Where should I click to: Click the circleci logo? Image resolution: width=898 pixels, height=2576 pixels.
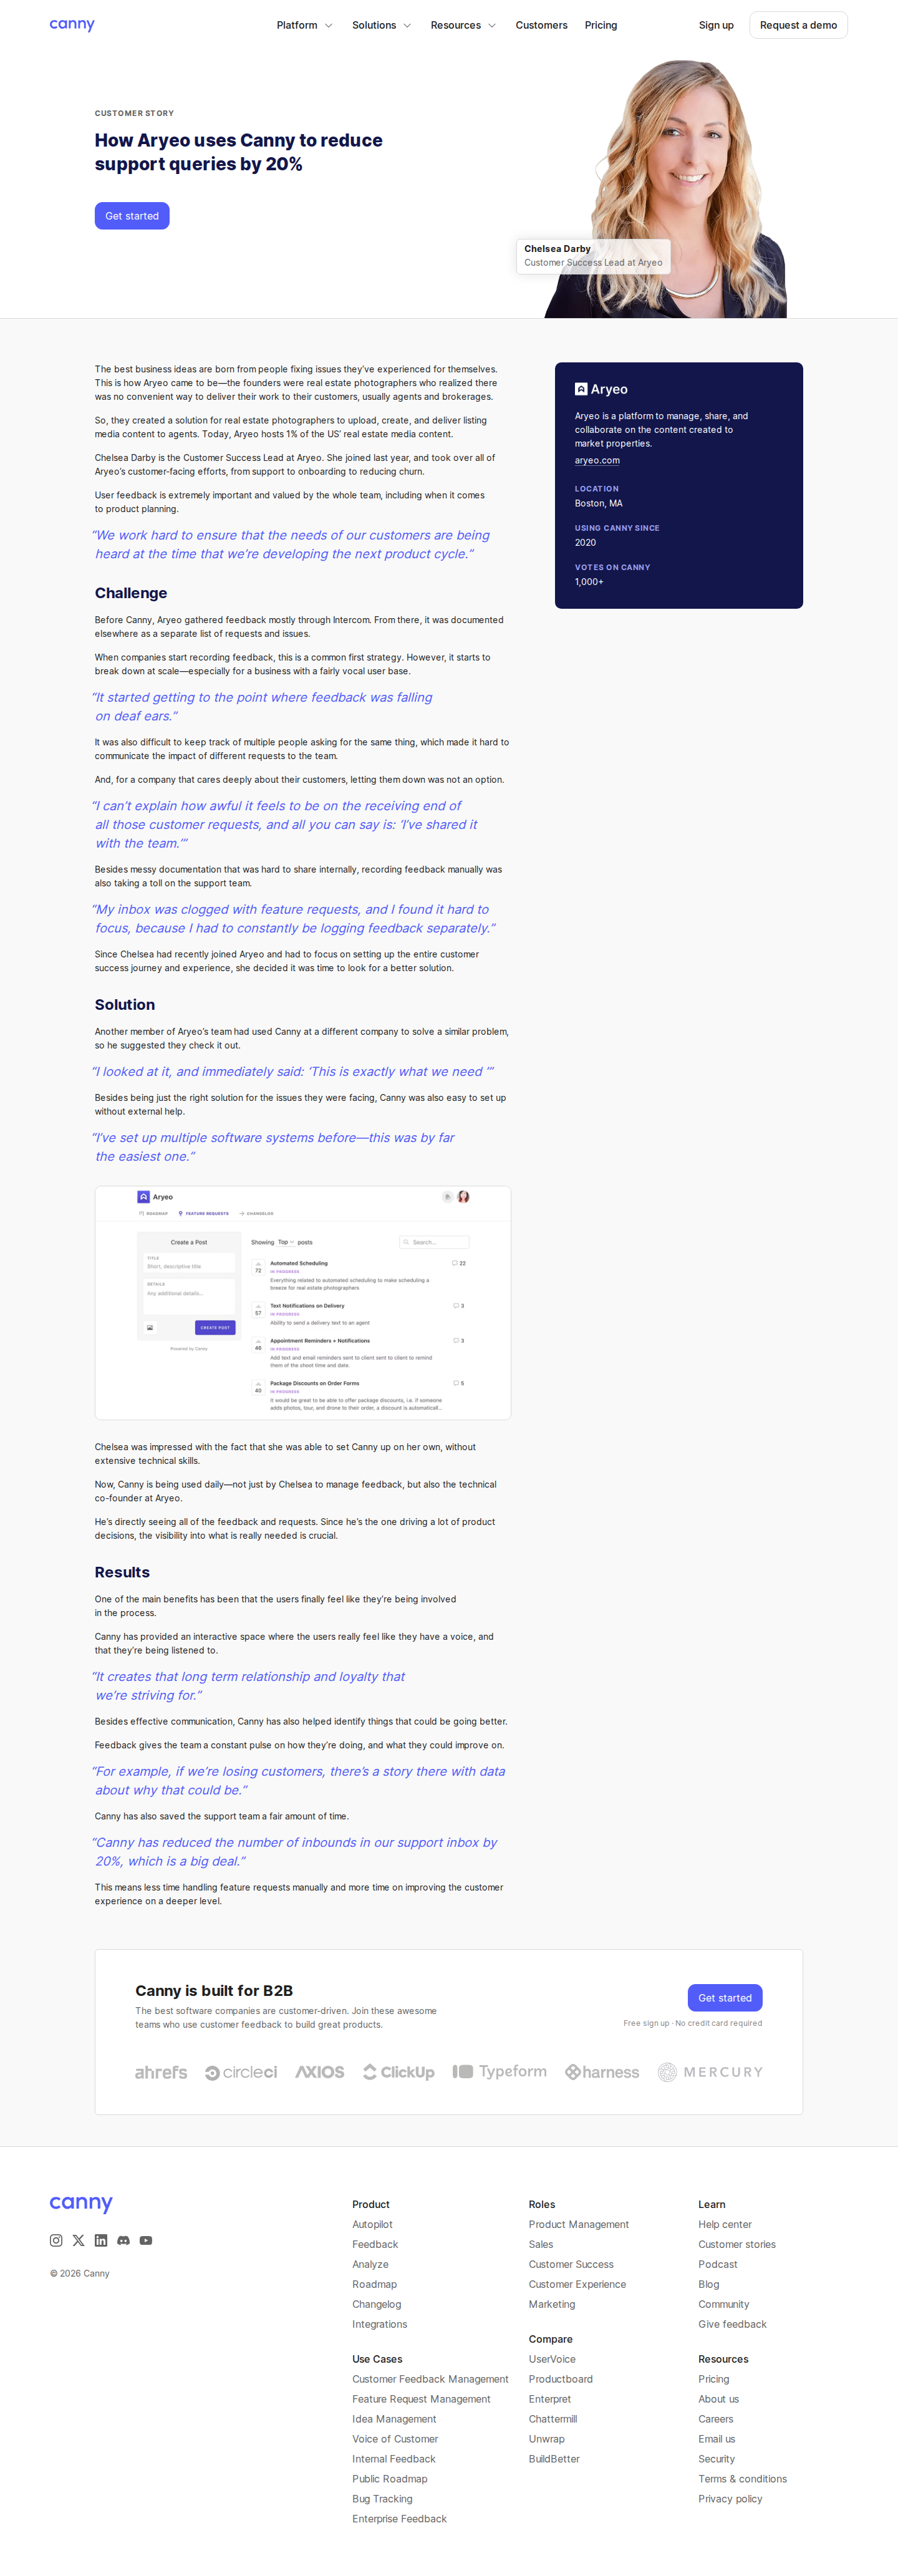pyautogui.click(x=241, y=2072)
